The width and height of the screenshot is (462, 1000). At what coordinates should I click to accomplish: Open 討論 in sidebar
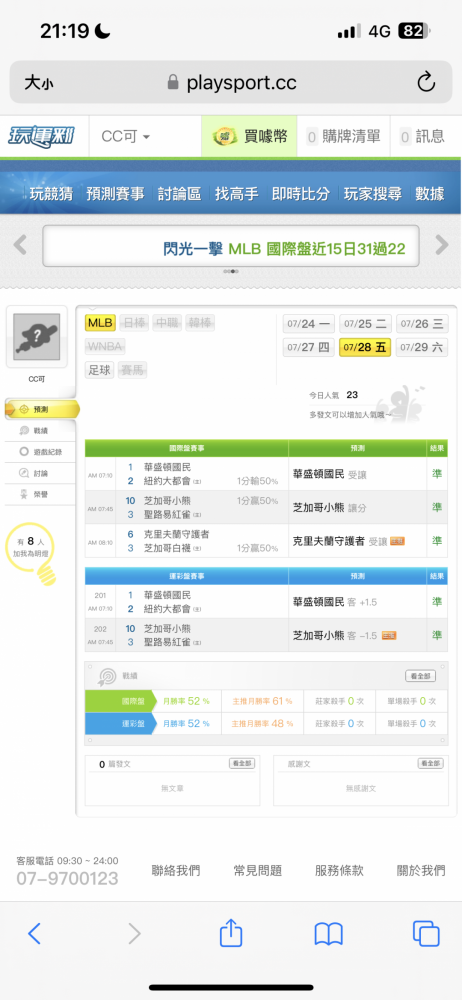[34, 473]
